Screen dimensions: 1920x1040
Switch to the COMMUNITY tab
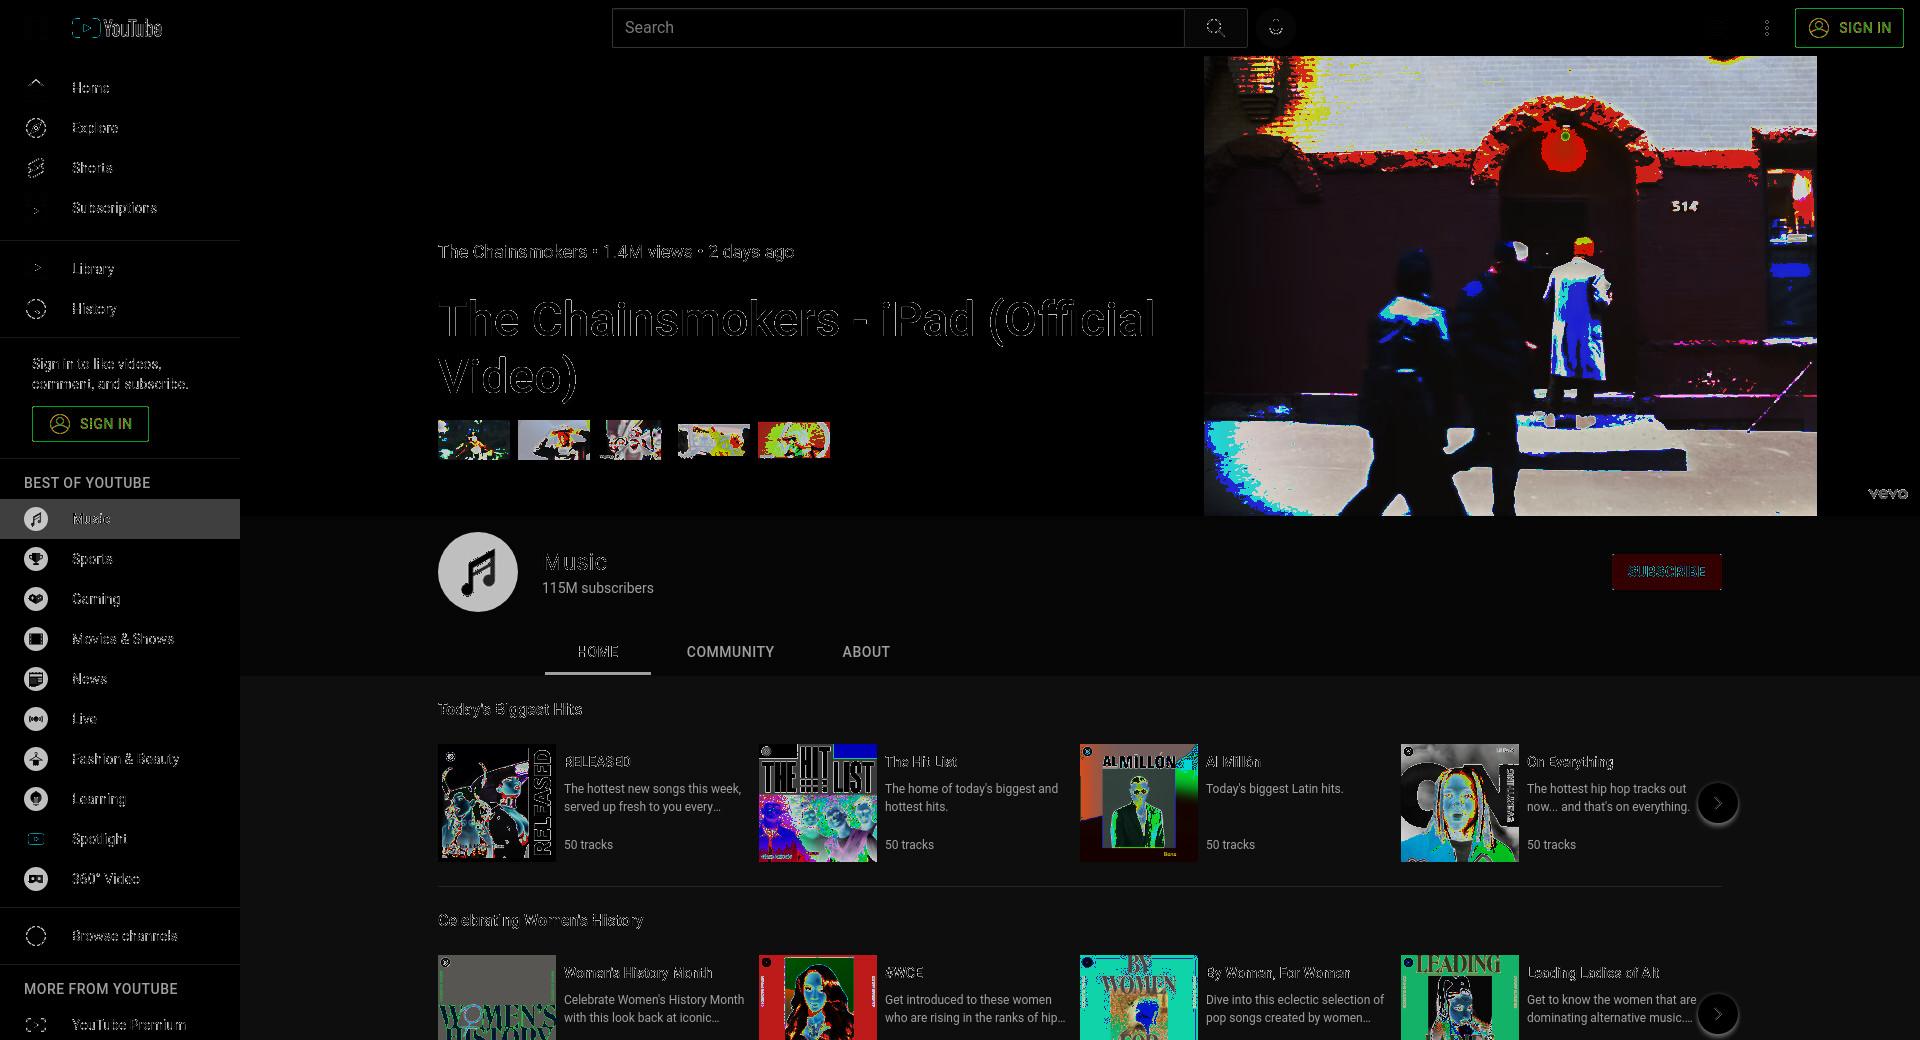coord(730,652)
